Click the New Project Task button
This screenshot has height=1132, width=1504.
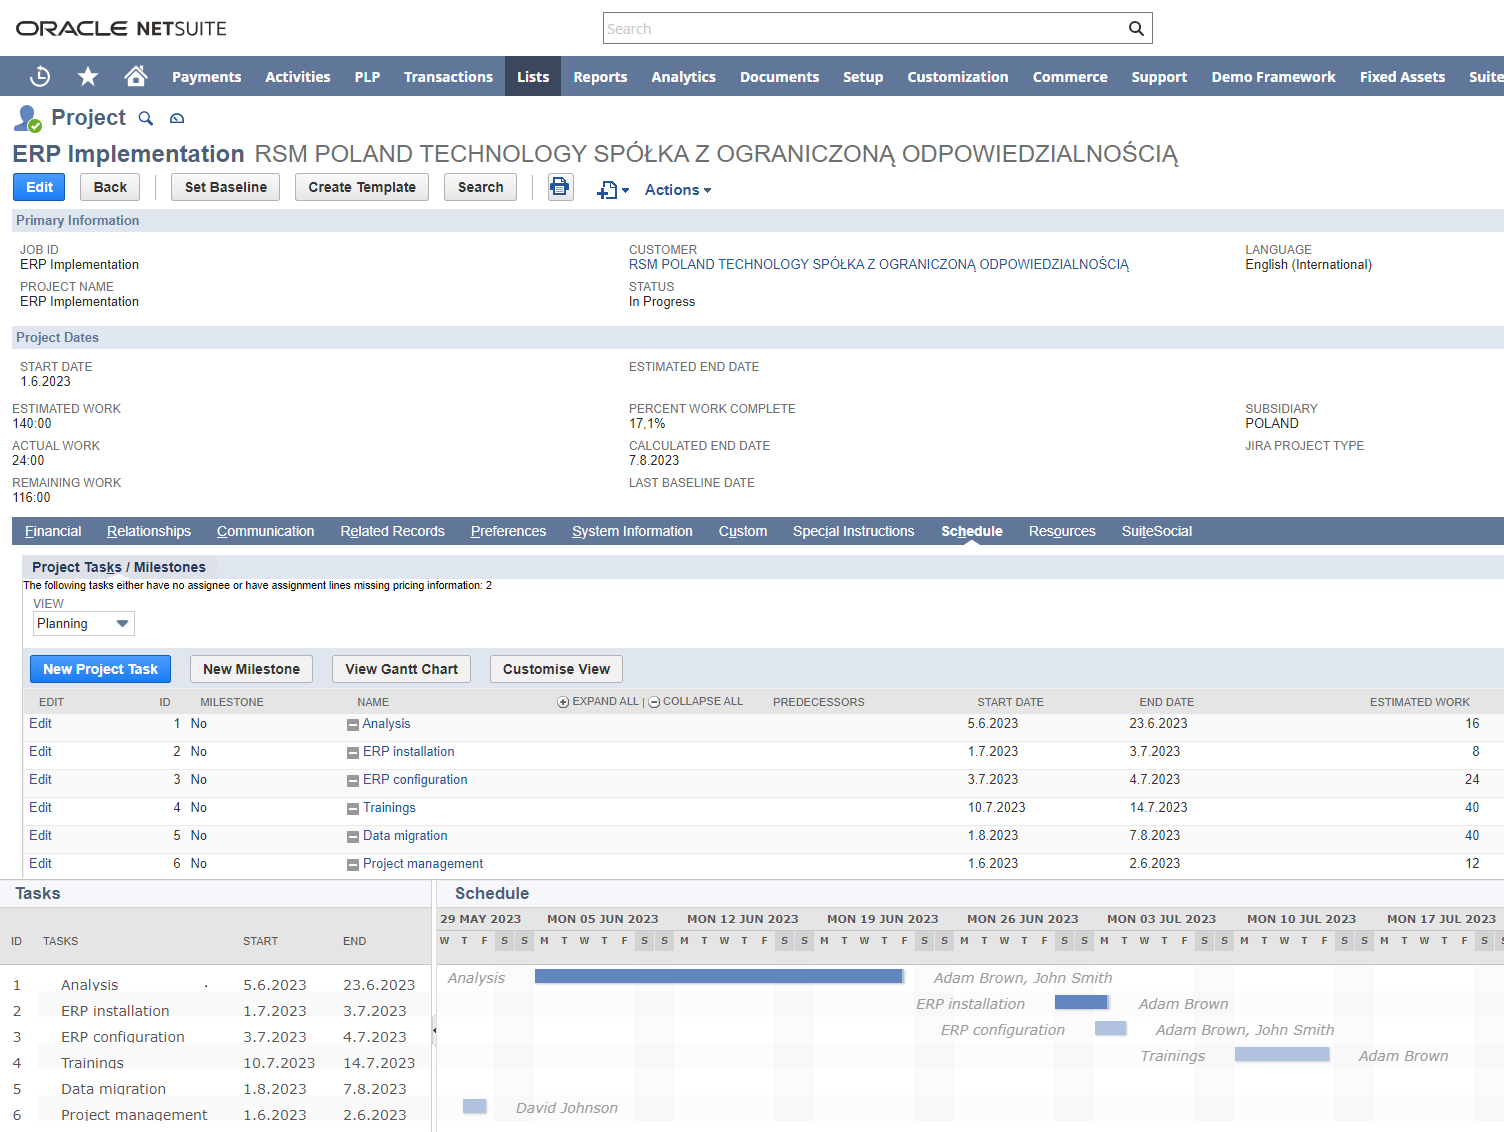[x=100, y=669]
